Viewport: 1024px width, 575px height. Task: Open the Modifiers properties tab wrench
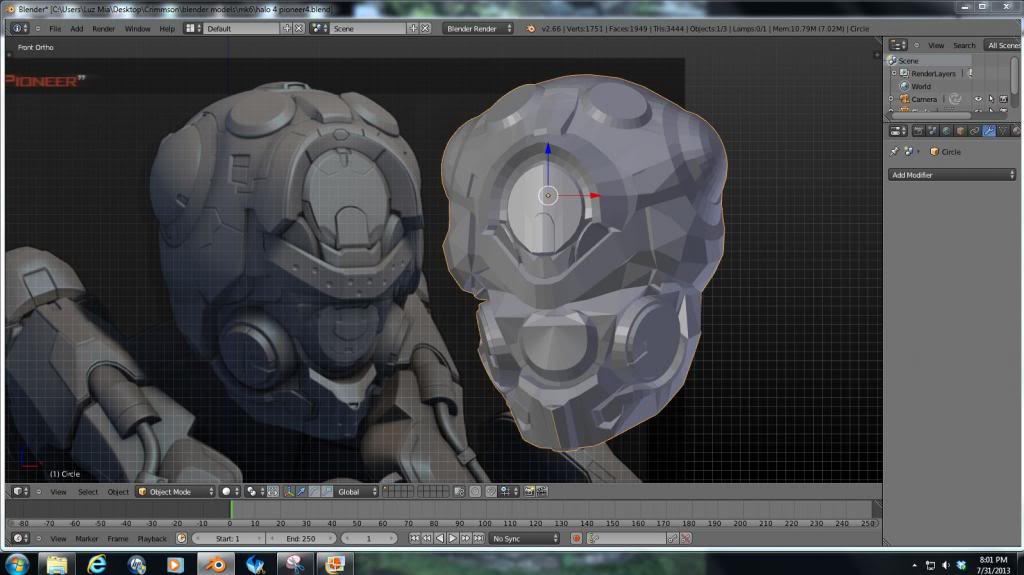(x=989, y=131)
